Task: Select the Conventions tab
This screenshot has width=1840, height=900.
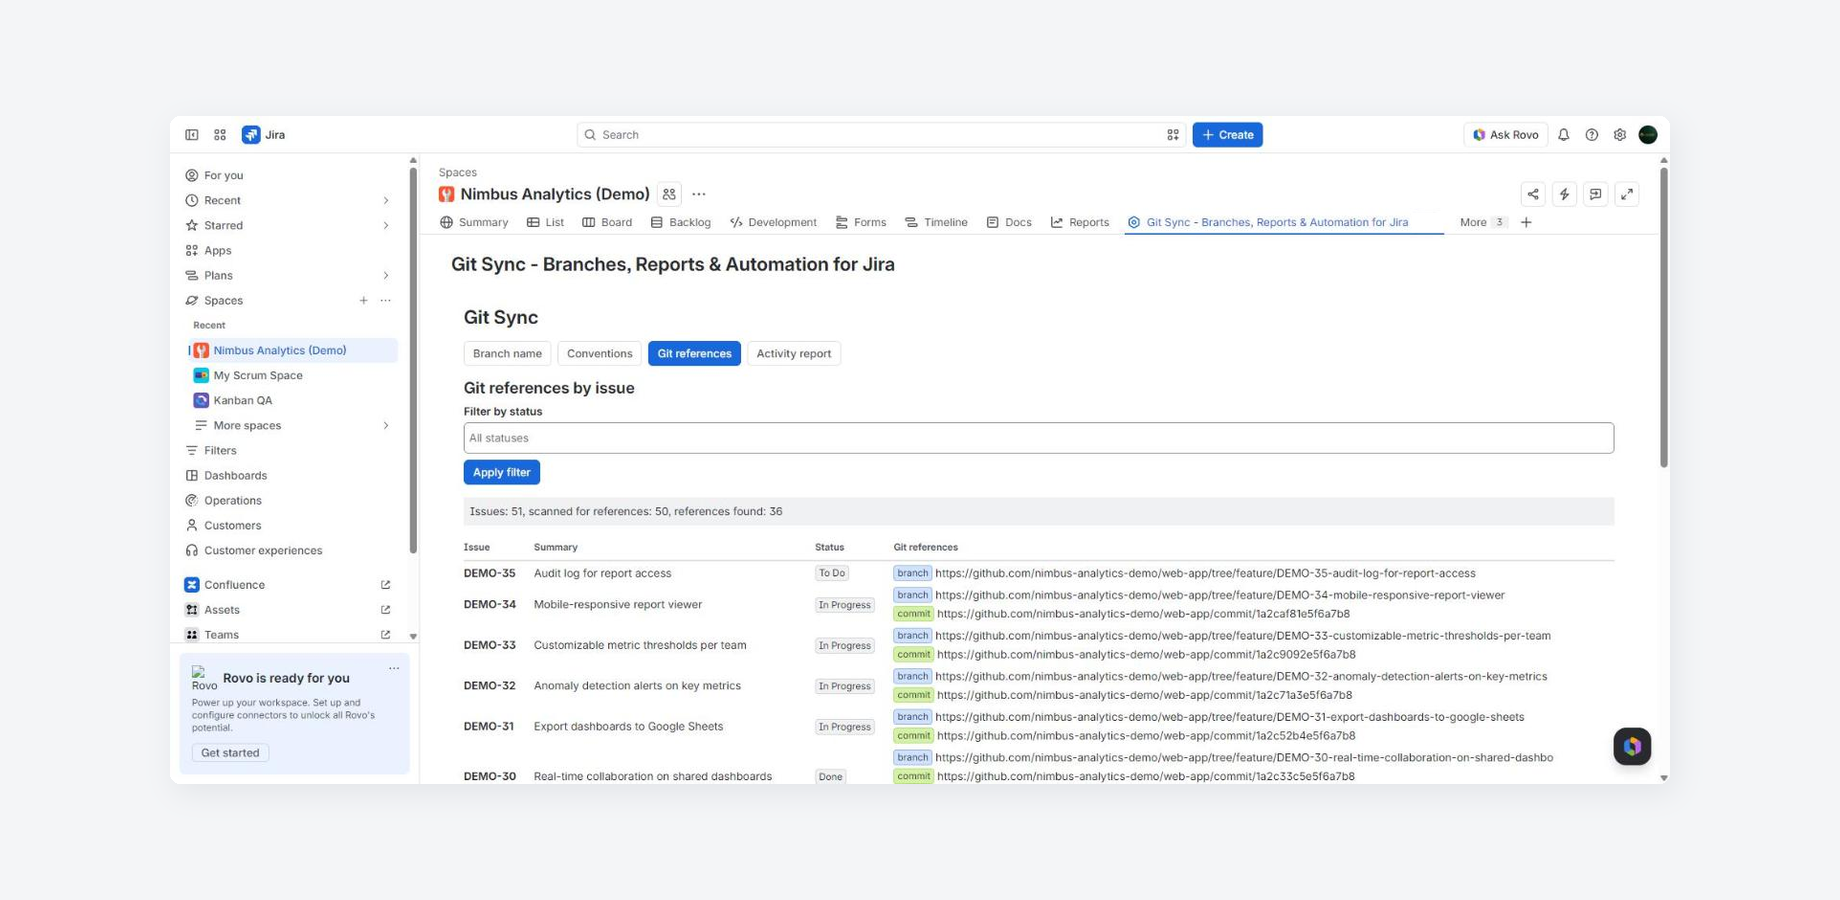Action: click(x=599, y=353)
